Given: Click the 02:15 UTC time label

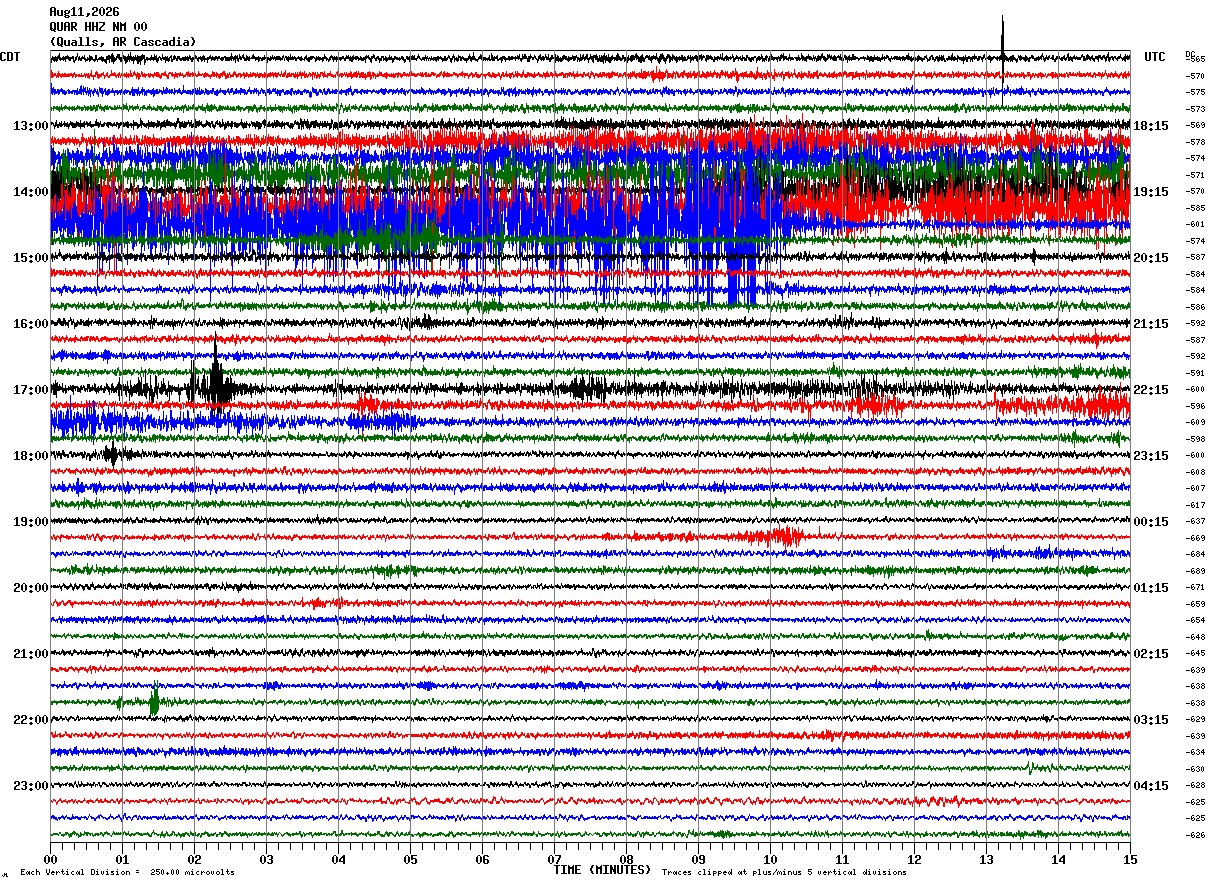Looking at the screenshot, I should (x=1151, y=653).
